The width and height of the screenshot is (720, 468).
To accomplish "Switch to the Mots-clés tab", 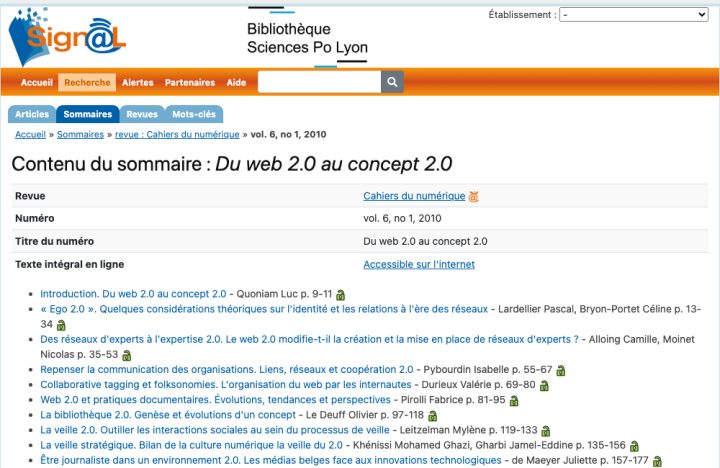I will (x=194, y=114).
